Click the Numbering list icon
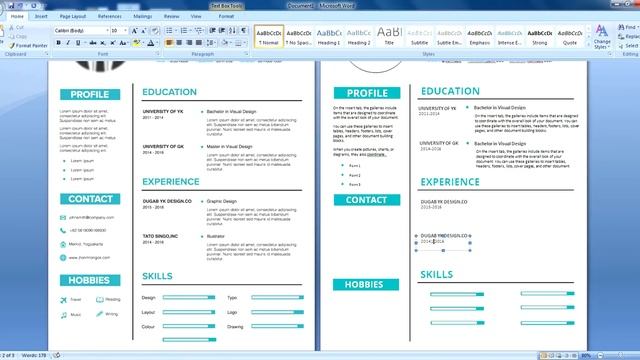The height and width of the screenshot is (360, 640). pyautogui.click(x=184, y=31)
